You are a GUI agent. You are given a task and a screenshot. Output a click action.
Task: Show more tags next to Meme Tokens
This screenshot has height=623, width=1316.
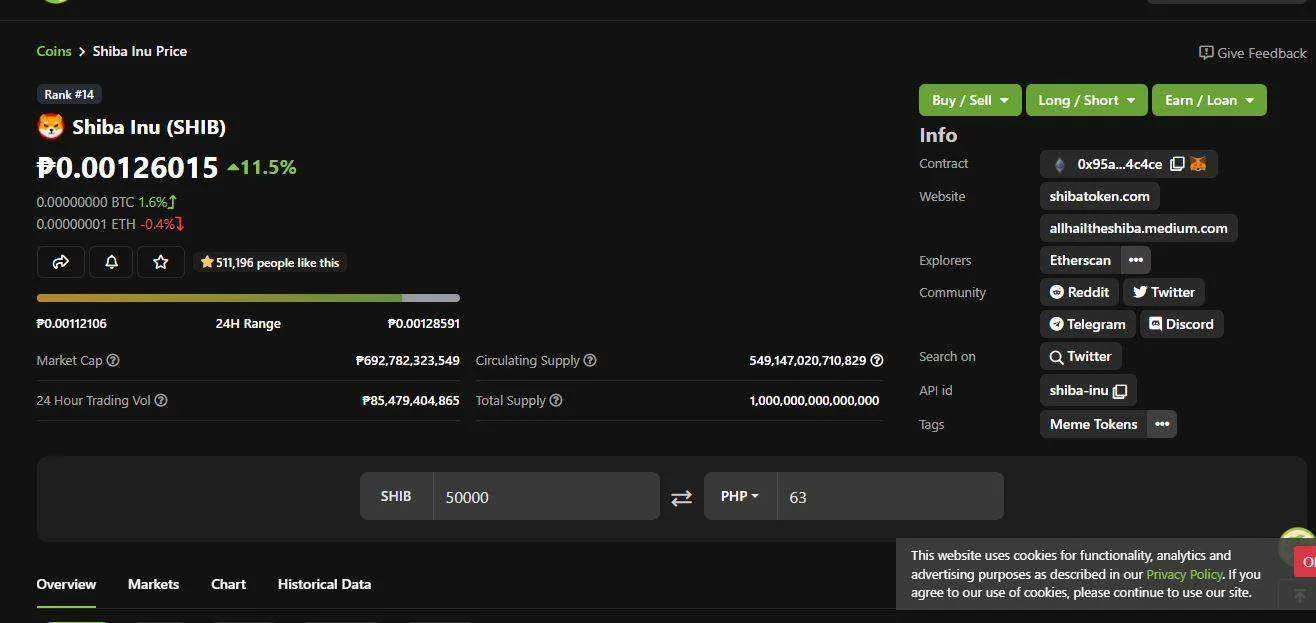coord(1162,424)
